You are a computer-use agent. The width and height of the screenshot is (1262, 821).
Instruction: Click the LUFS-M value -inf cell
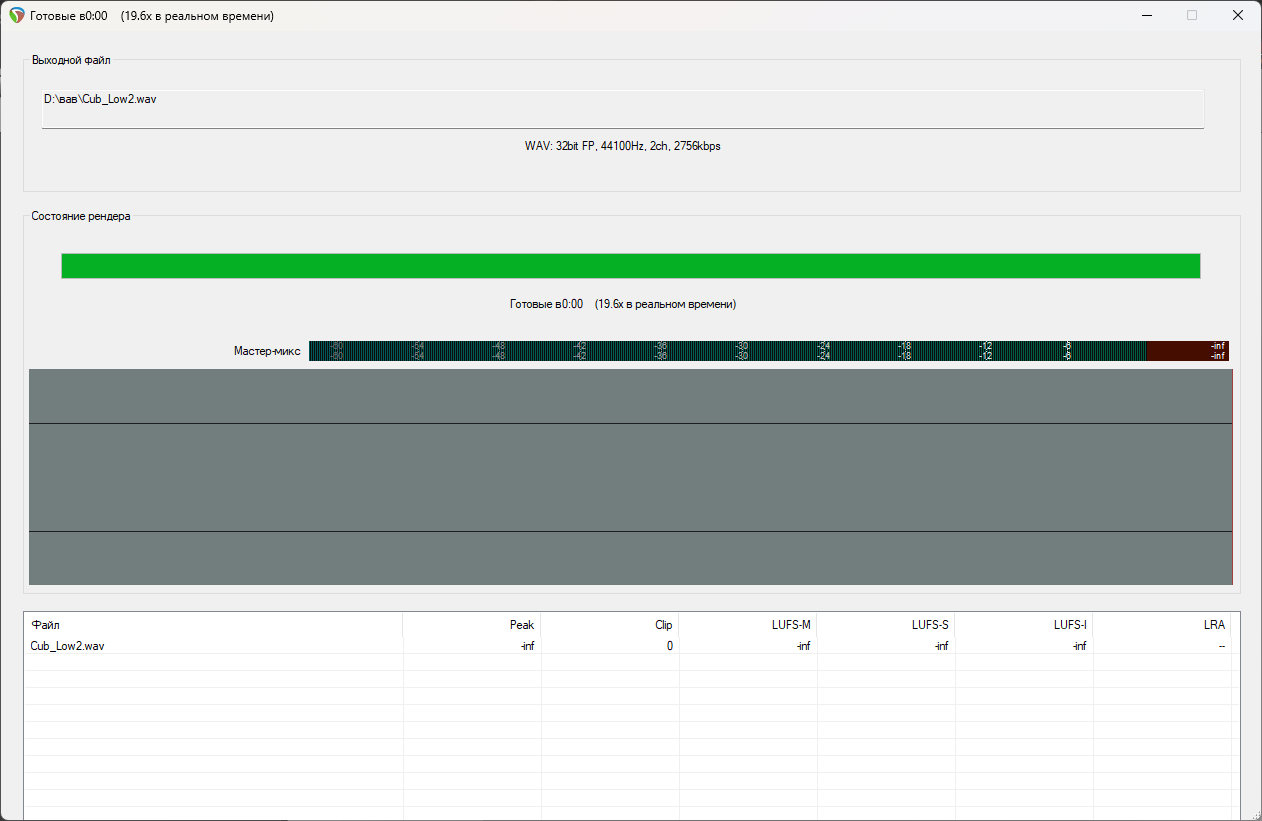click(x=748, y=646)
